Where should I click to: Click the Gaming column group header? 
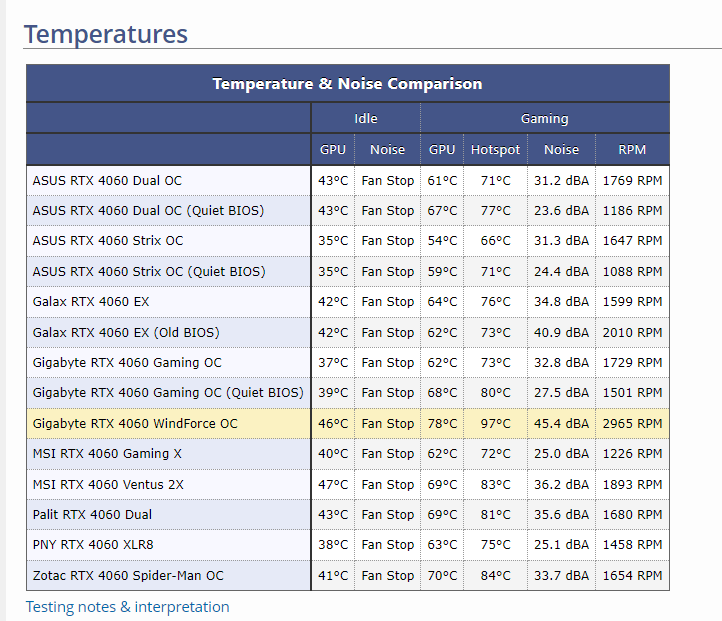(x=544, y=119)
